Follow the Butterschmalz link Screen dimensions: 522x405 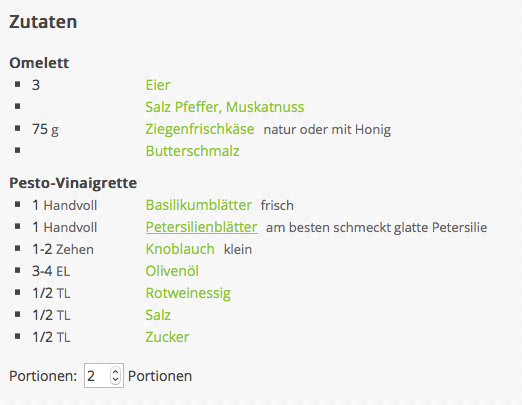point(192,151)
